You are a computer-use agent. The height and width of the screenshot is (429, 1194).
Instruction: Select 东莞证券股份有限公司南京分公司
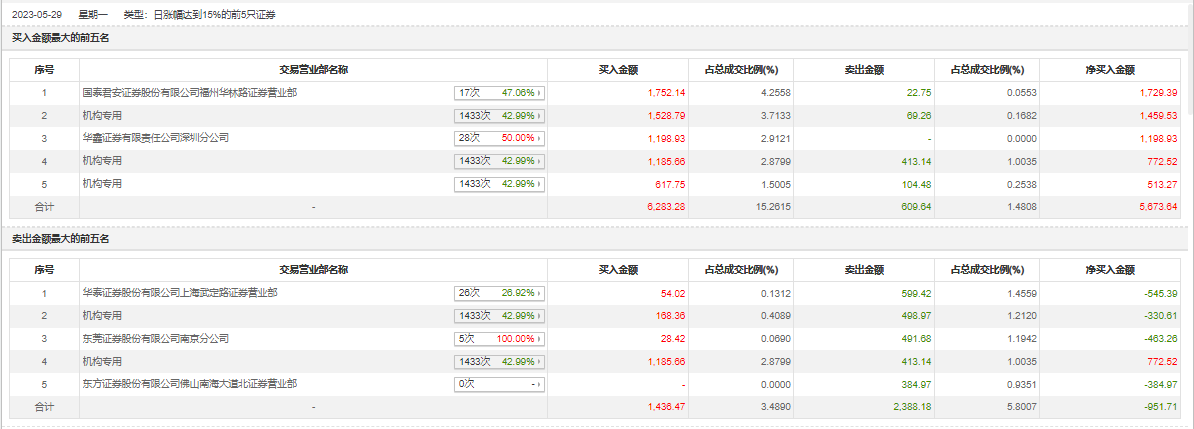point(155,339)
